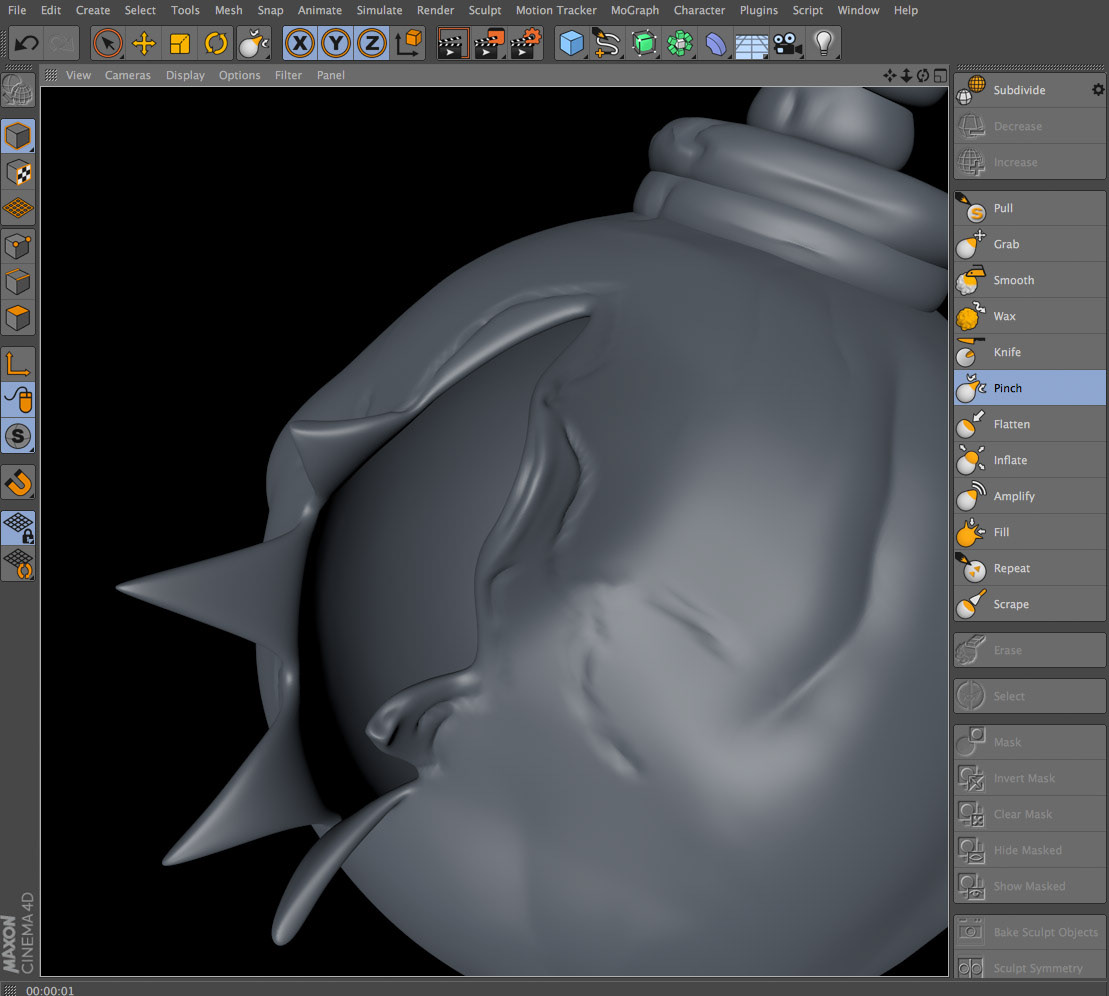This screenshot has width=1109, height=996.
Task: Toggle Y axis lock
Action: click(x=336, y=44)
